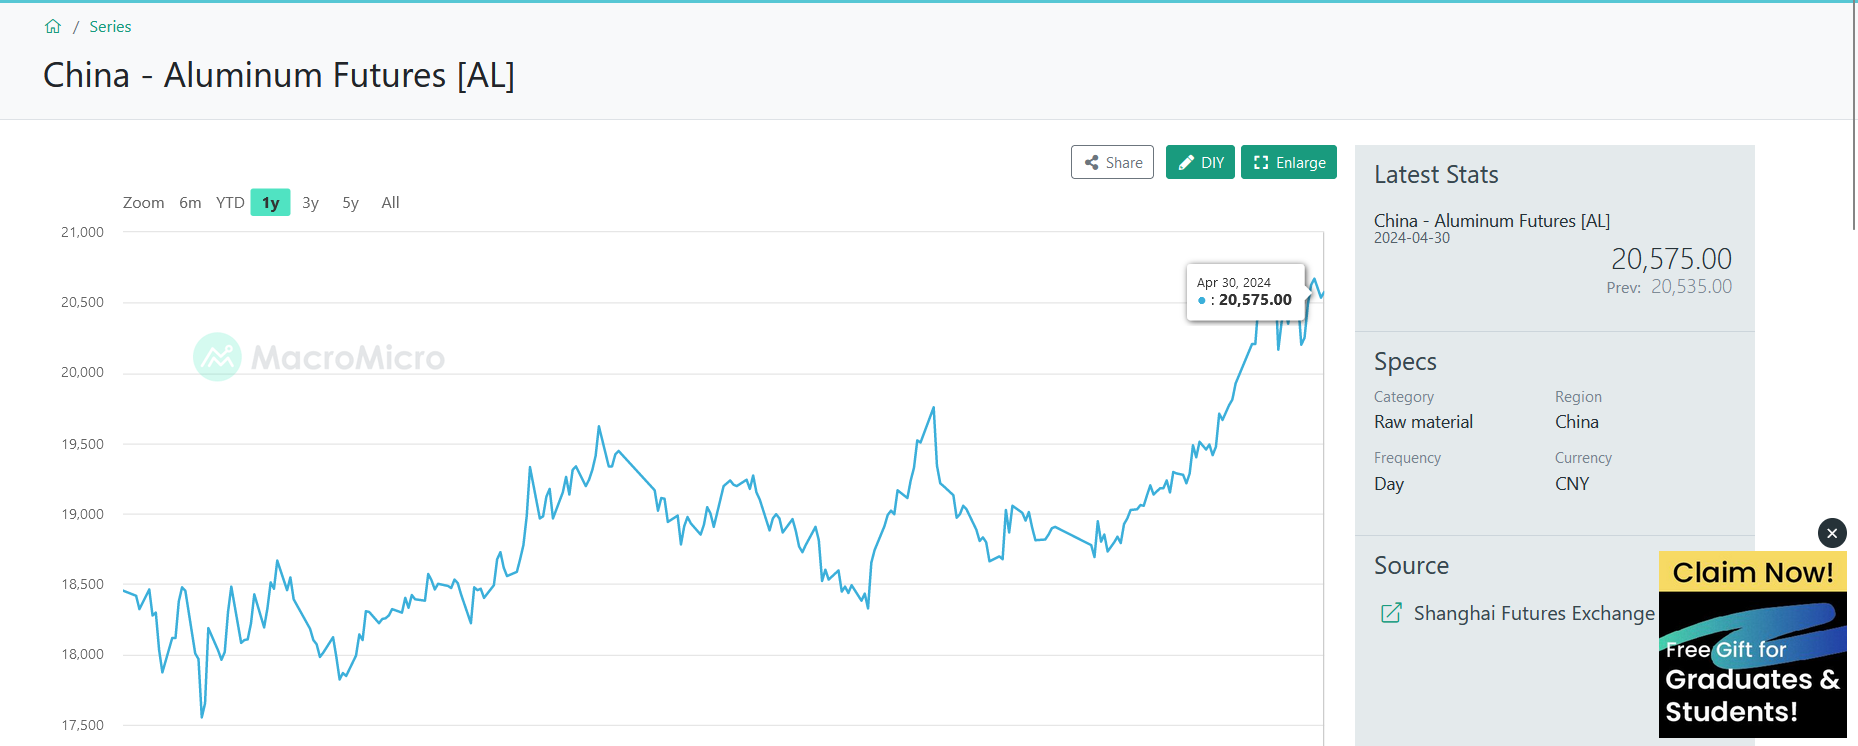Select the YTD zoom range

point(230,203)
